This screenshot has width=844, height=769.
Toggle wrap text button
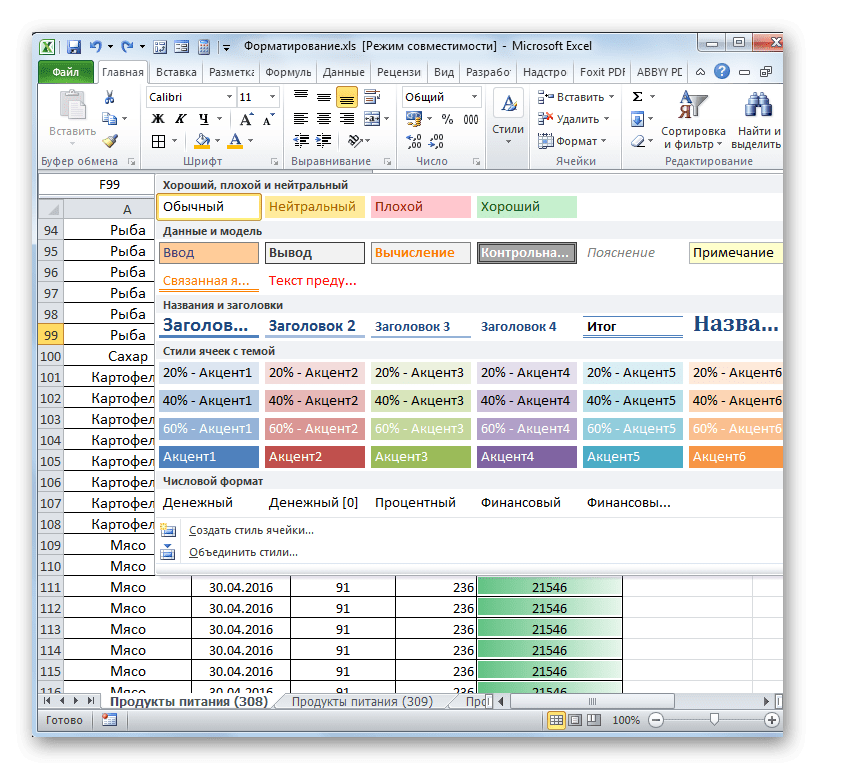pos(372,97)
